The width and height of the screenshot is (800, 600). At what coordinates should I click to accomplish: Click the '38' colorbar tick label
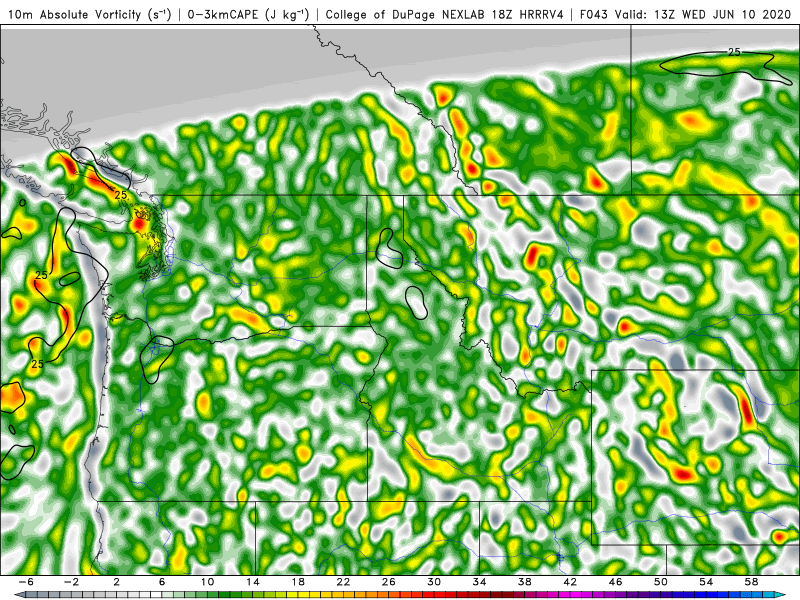[x=524, y=582]
